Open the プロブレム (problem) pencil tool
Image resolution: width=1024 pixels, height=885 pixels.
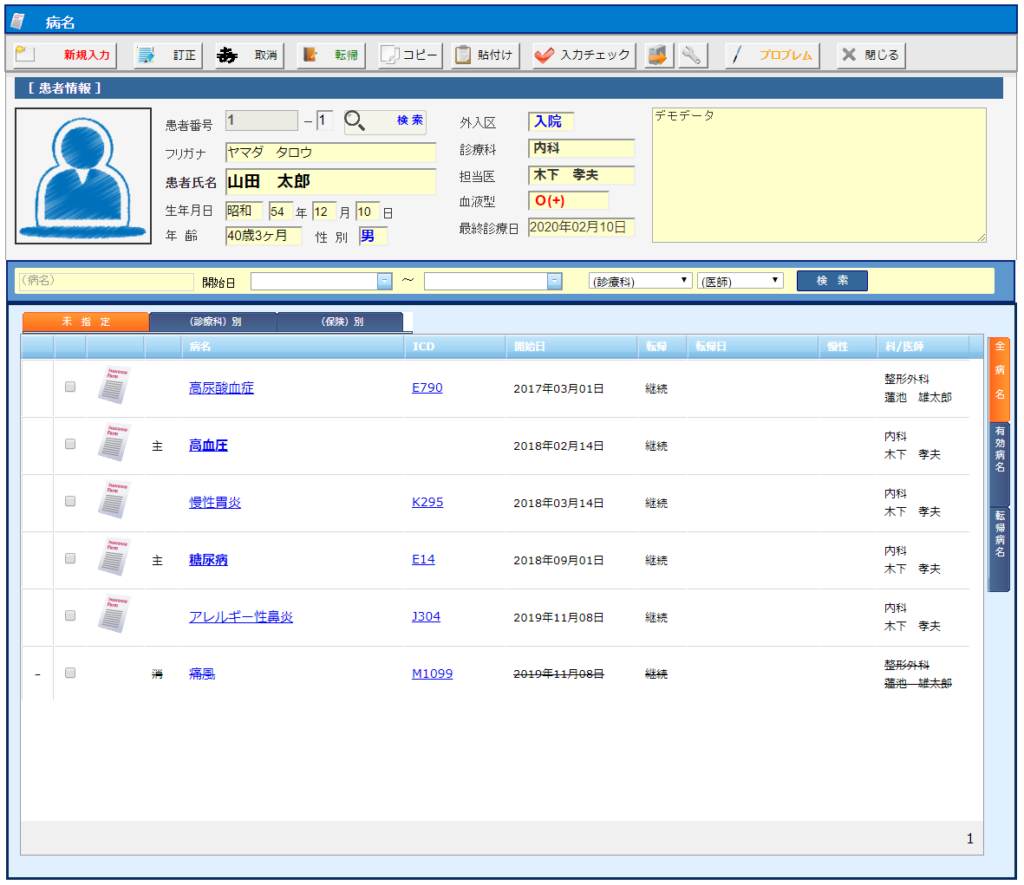pyautogui.click(x=772, y=55)
